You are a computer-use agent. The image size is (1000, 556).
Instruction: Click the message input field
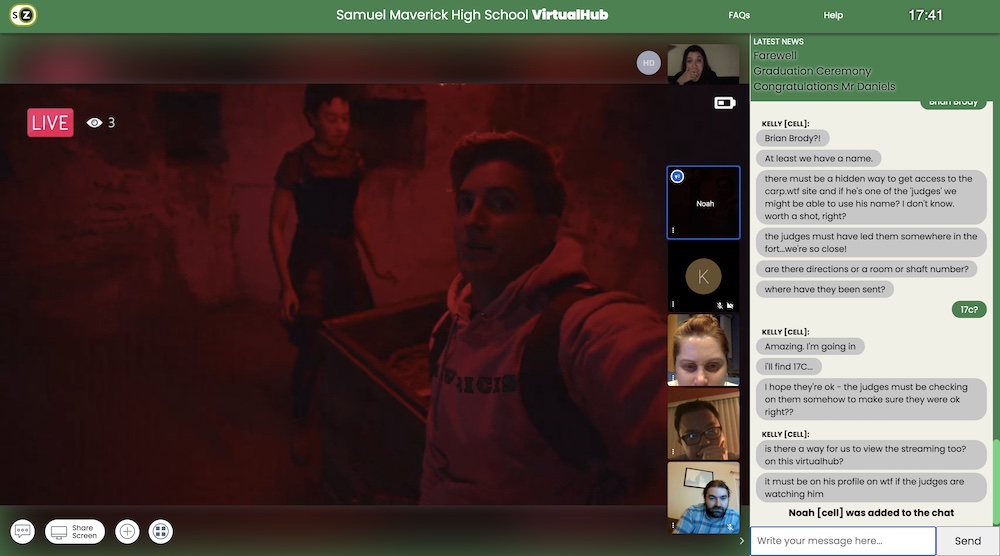(x=843, y=541)
